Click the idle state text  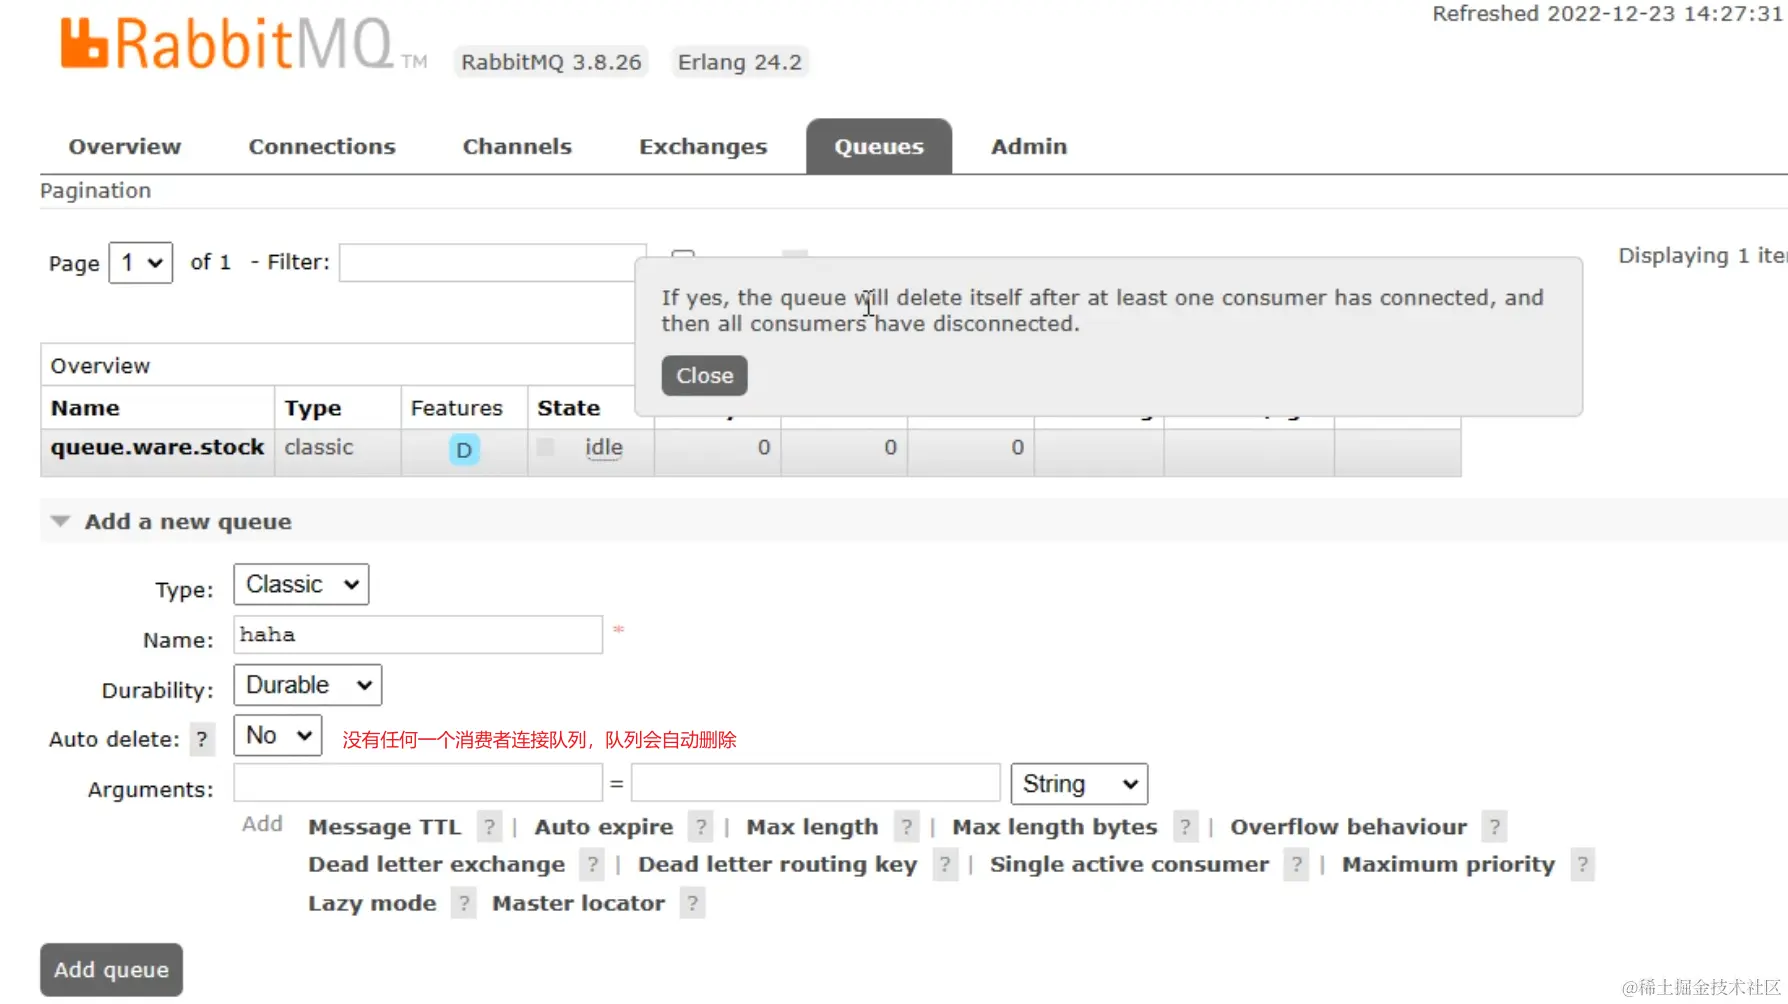pyautogui.click(x=604, y=447)
